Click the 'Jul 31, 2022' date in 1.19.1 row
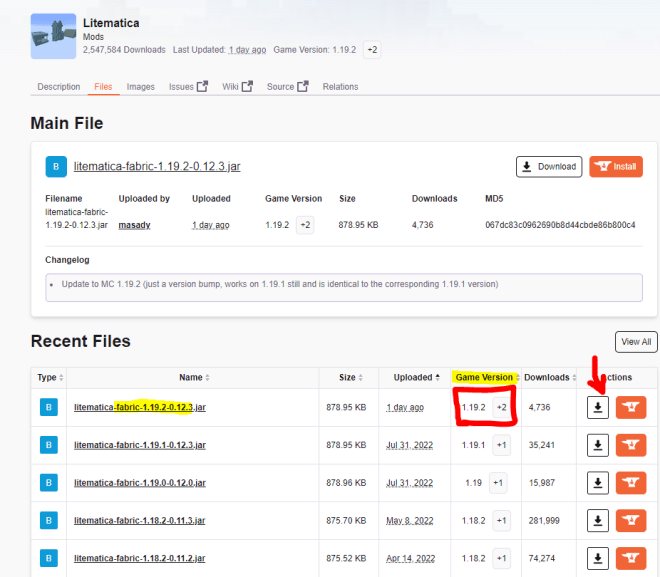 [410, 445]
